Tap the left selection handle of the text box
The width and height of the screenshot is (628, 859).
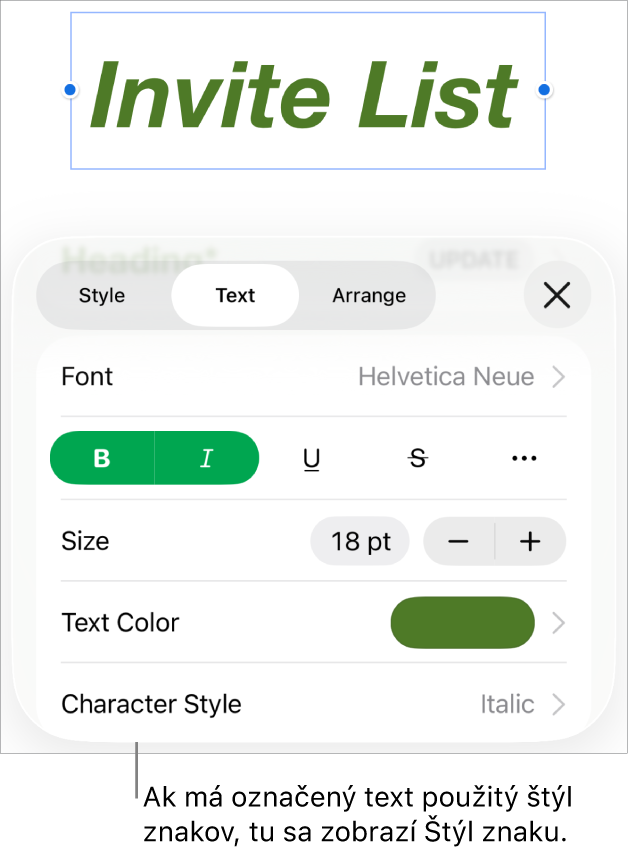[70, 90]
